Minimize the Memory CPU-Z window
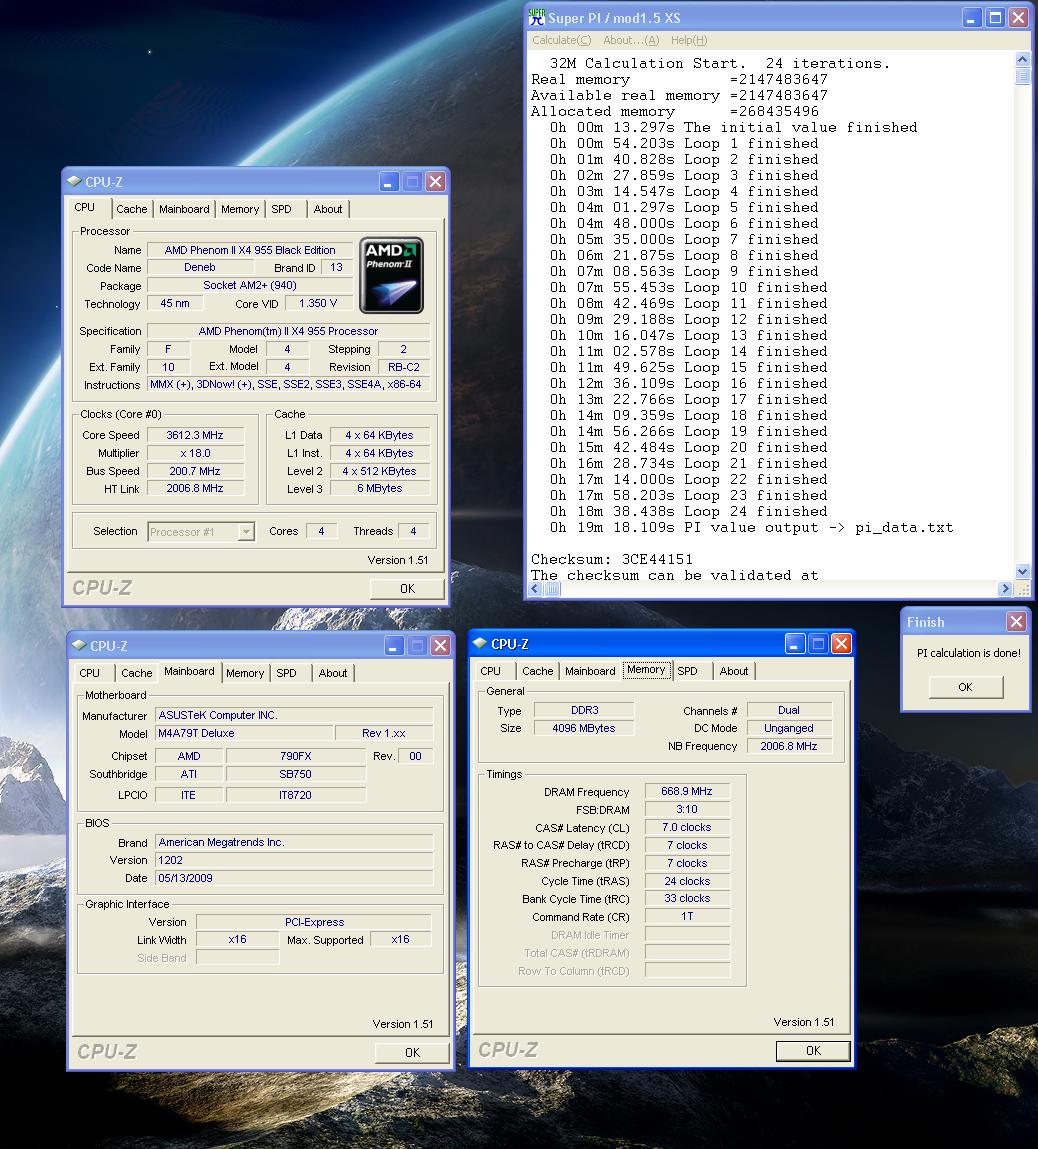1038x1149 pixels. 795,643
